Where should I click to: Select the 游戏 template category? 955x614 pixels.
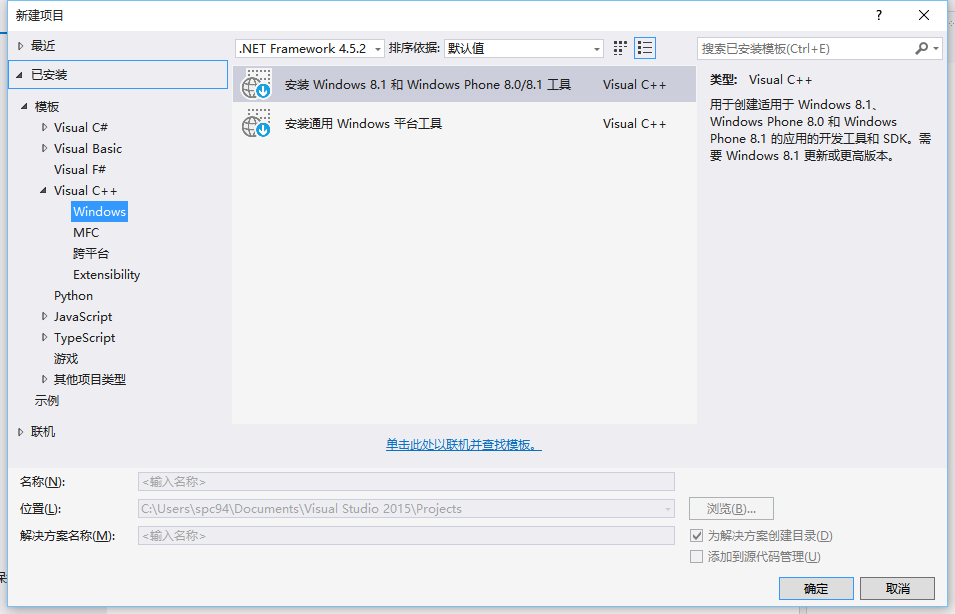(66, 358)
